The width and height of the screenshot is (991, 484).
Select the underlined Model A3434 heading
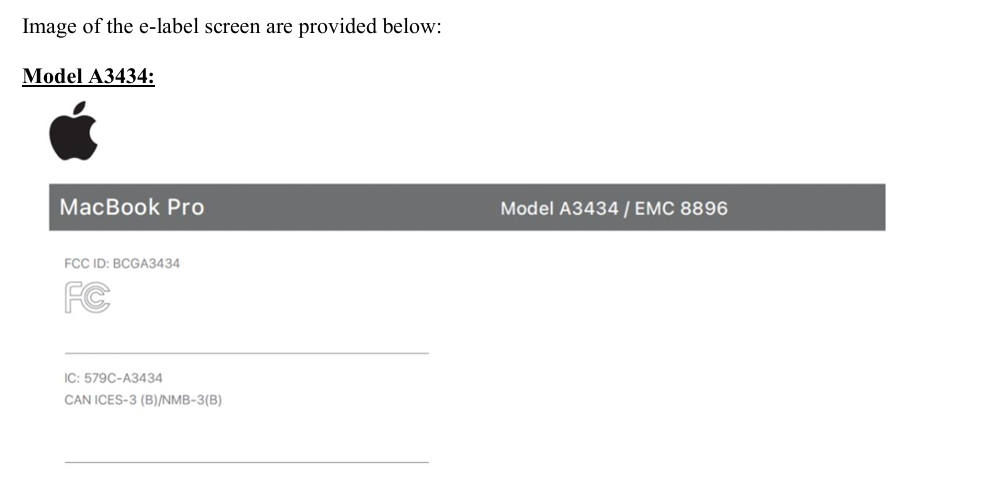click(88, 76)
